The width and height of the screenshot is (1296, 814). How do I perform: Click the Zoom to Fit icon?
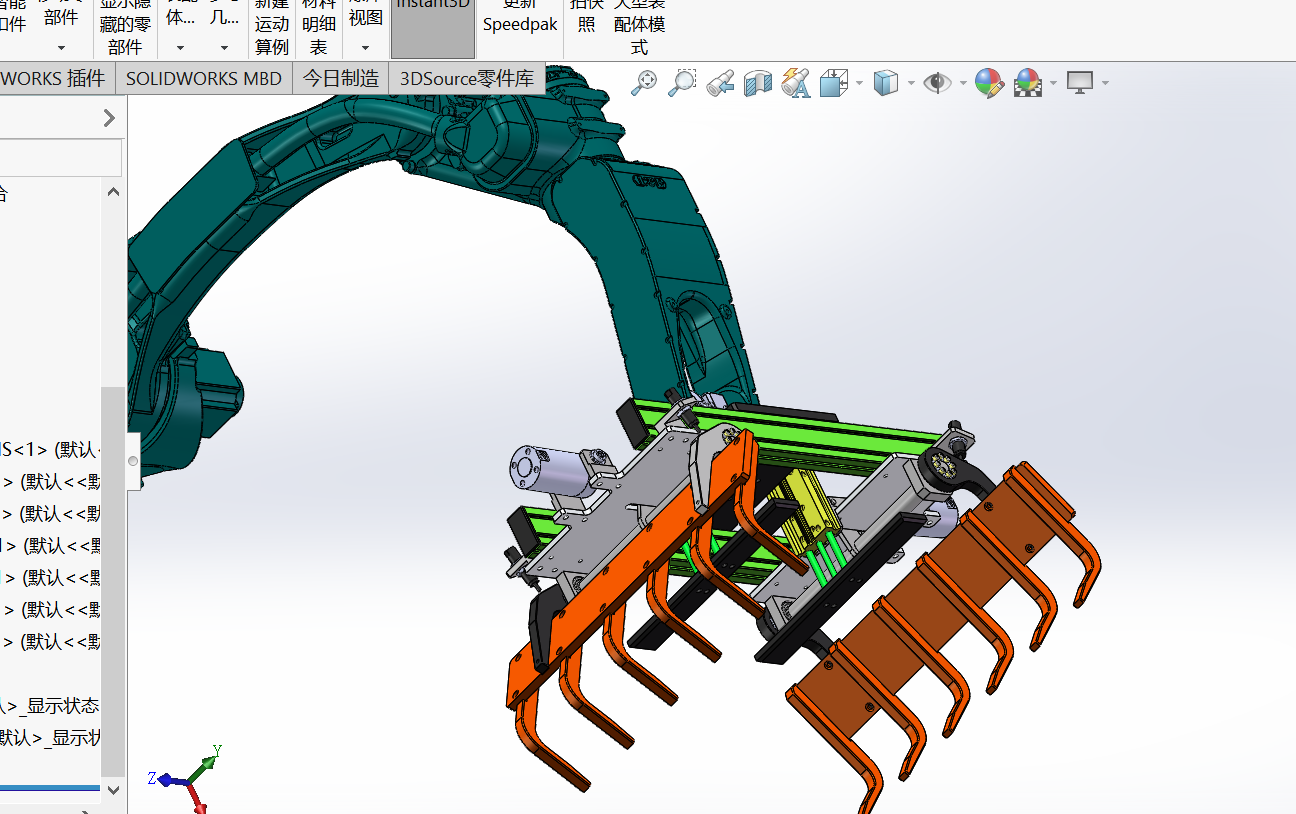[x=644, y=82]
